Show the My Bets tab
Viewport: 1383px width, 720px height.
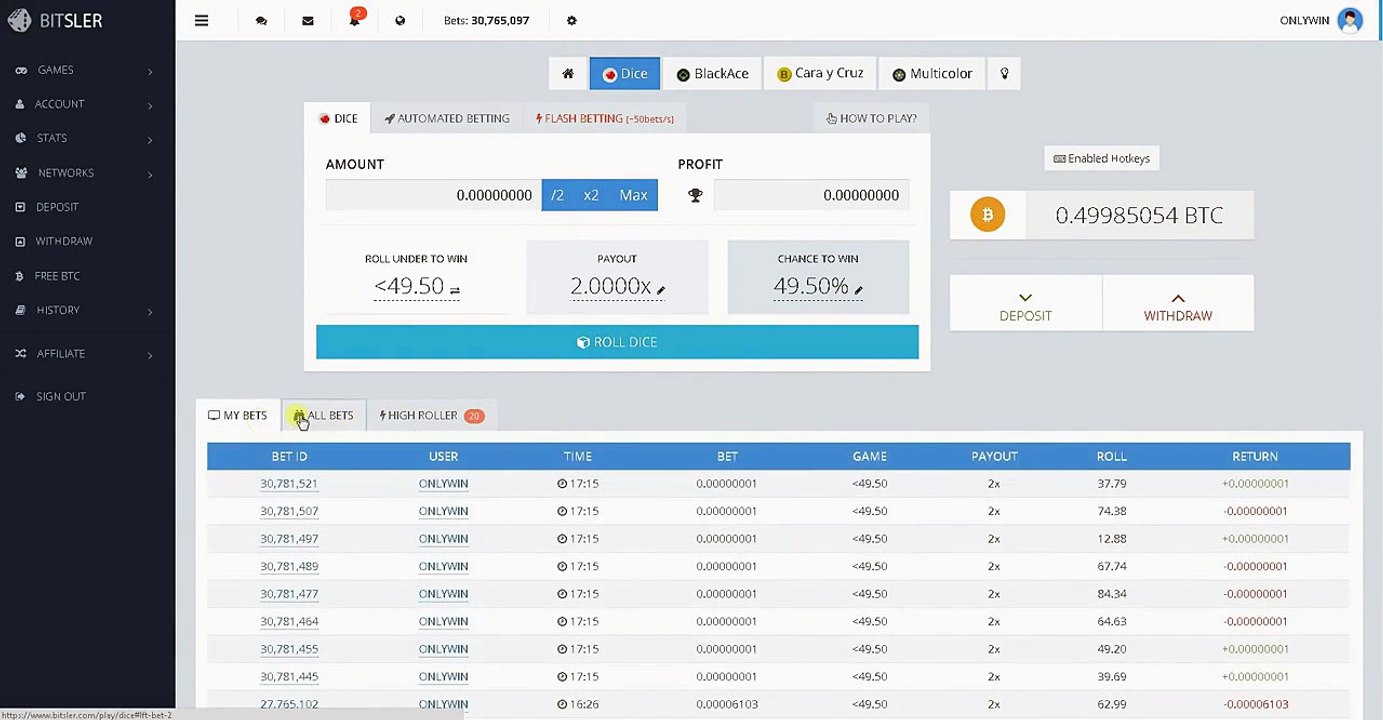[238, 415]
